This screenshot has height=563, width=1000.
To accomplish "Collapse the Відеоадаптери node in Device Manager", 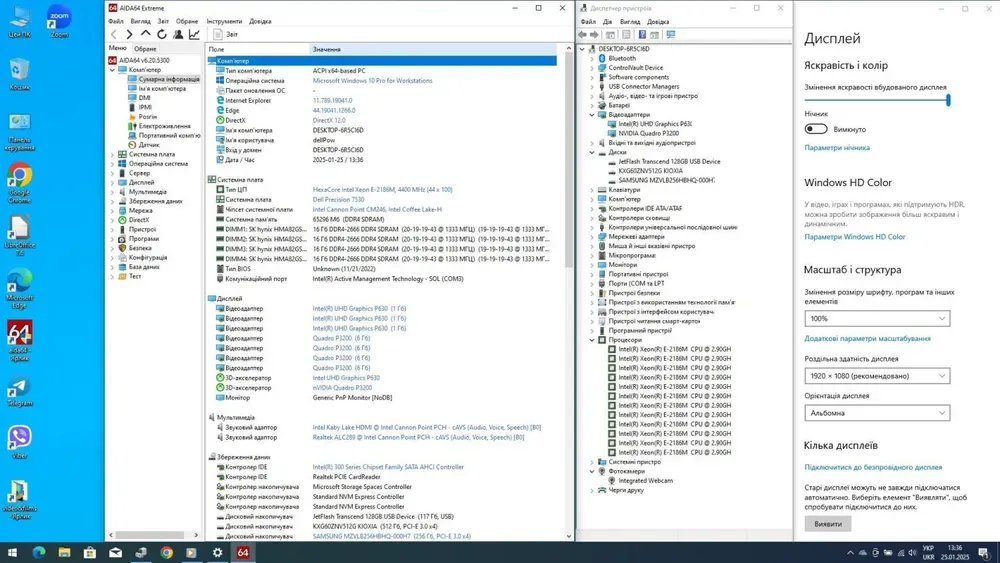I will (x=591, y=115).
